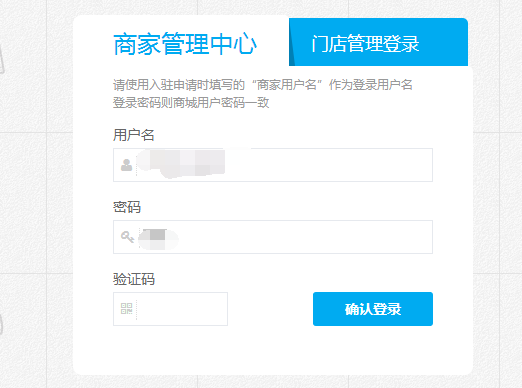Click the hint text mentioning 商家用户名
Image resolution: width=522 pixels, height=388 pixels.
(263, 85)
